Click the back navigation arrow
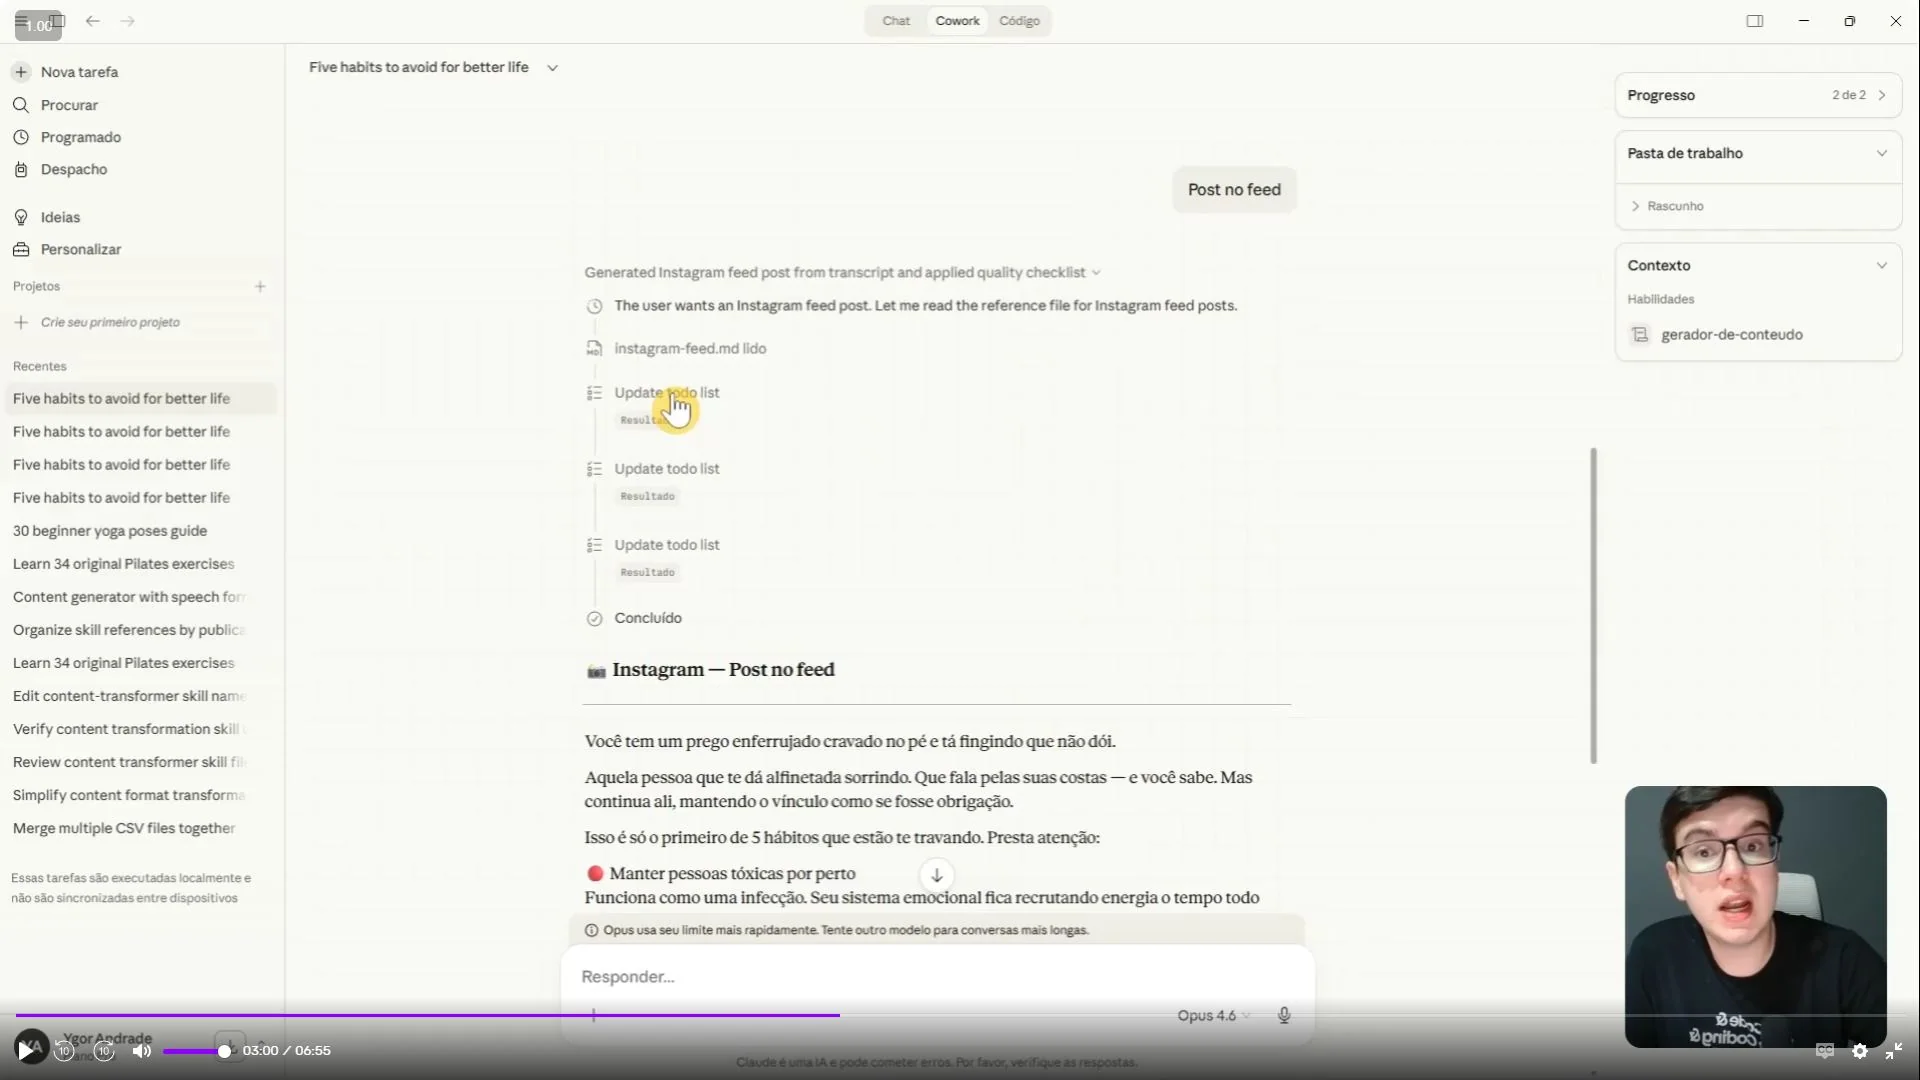 tap(93, 21)
